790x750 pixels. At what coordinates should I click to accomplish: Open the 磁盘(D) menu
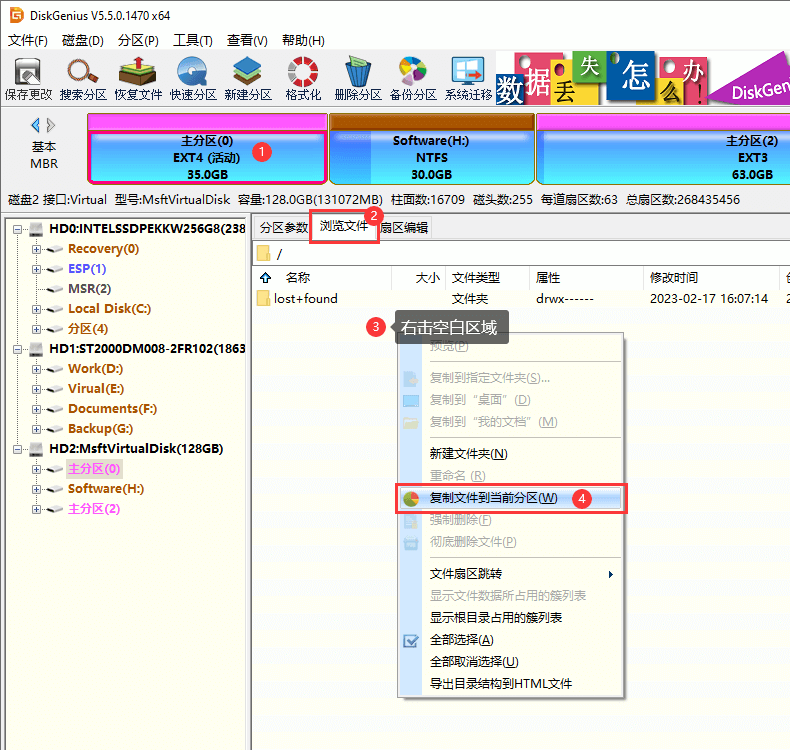pyautogui.click(x=83, y=40)
